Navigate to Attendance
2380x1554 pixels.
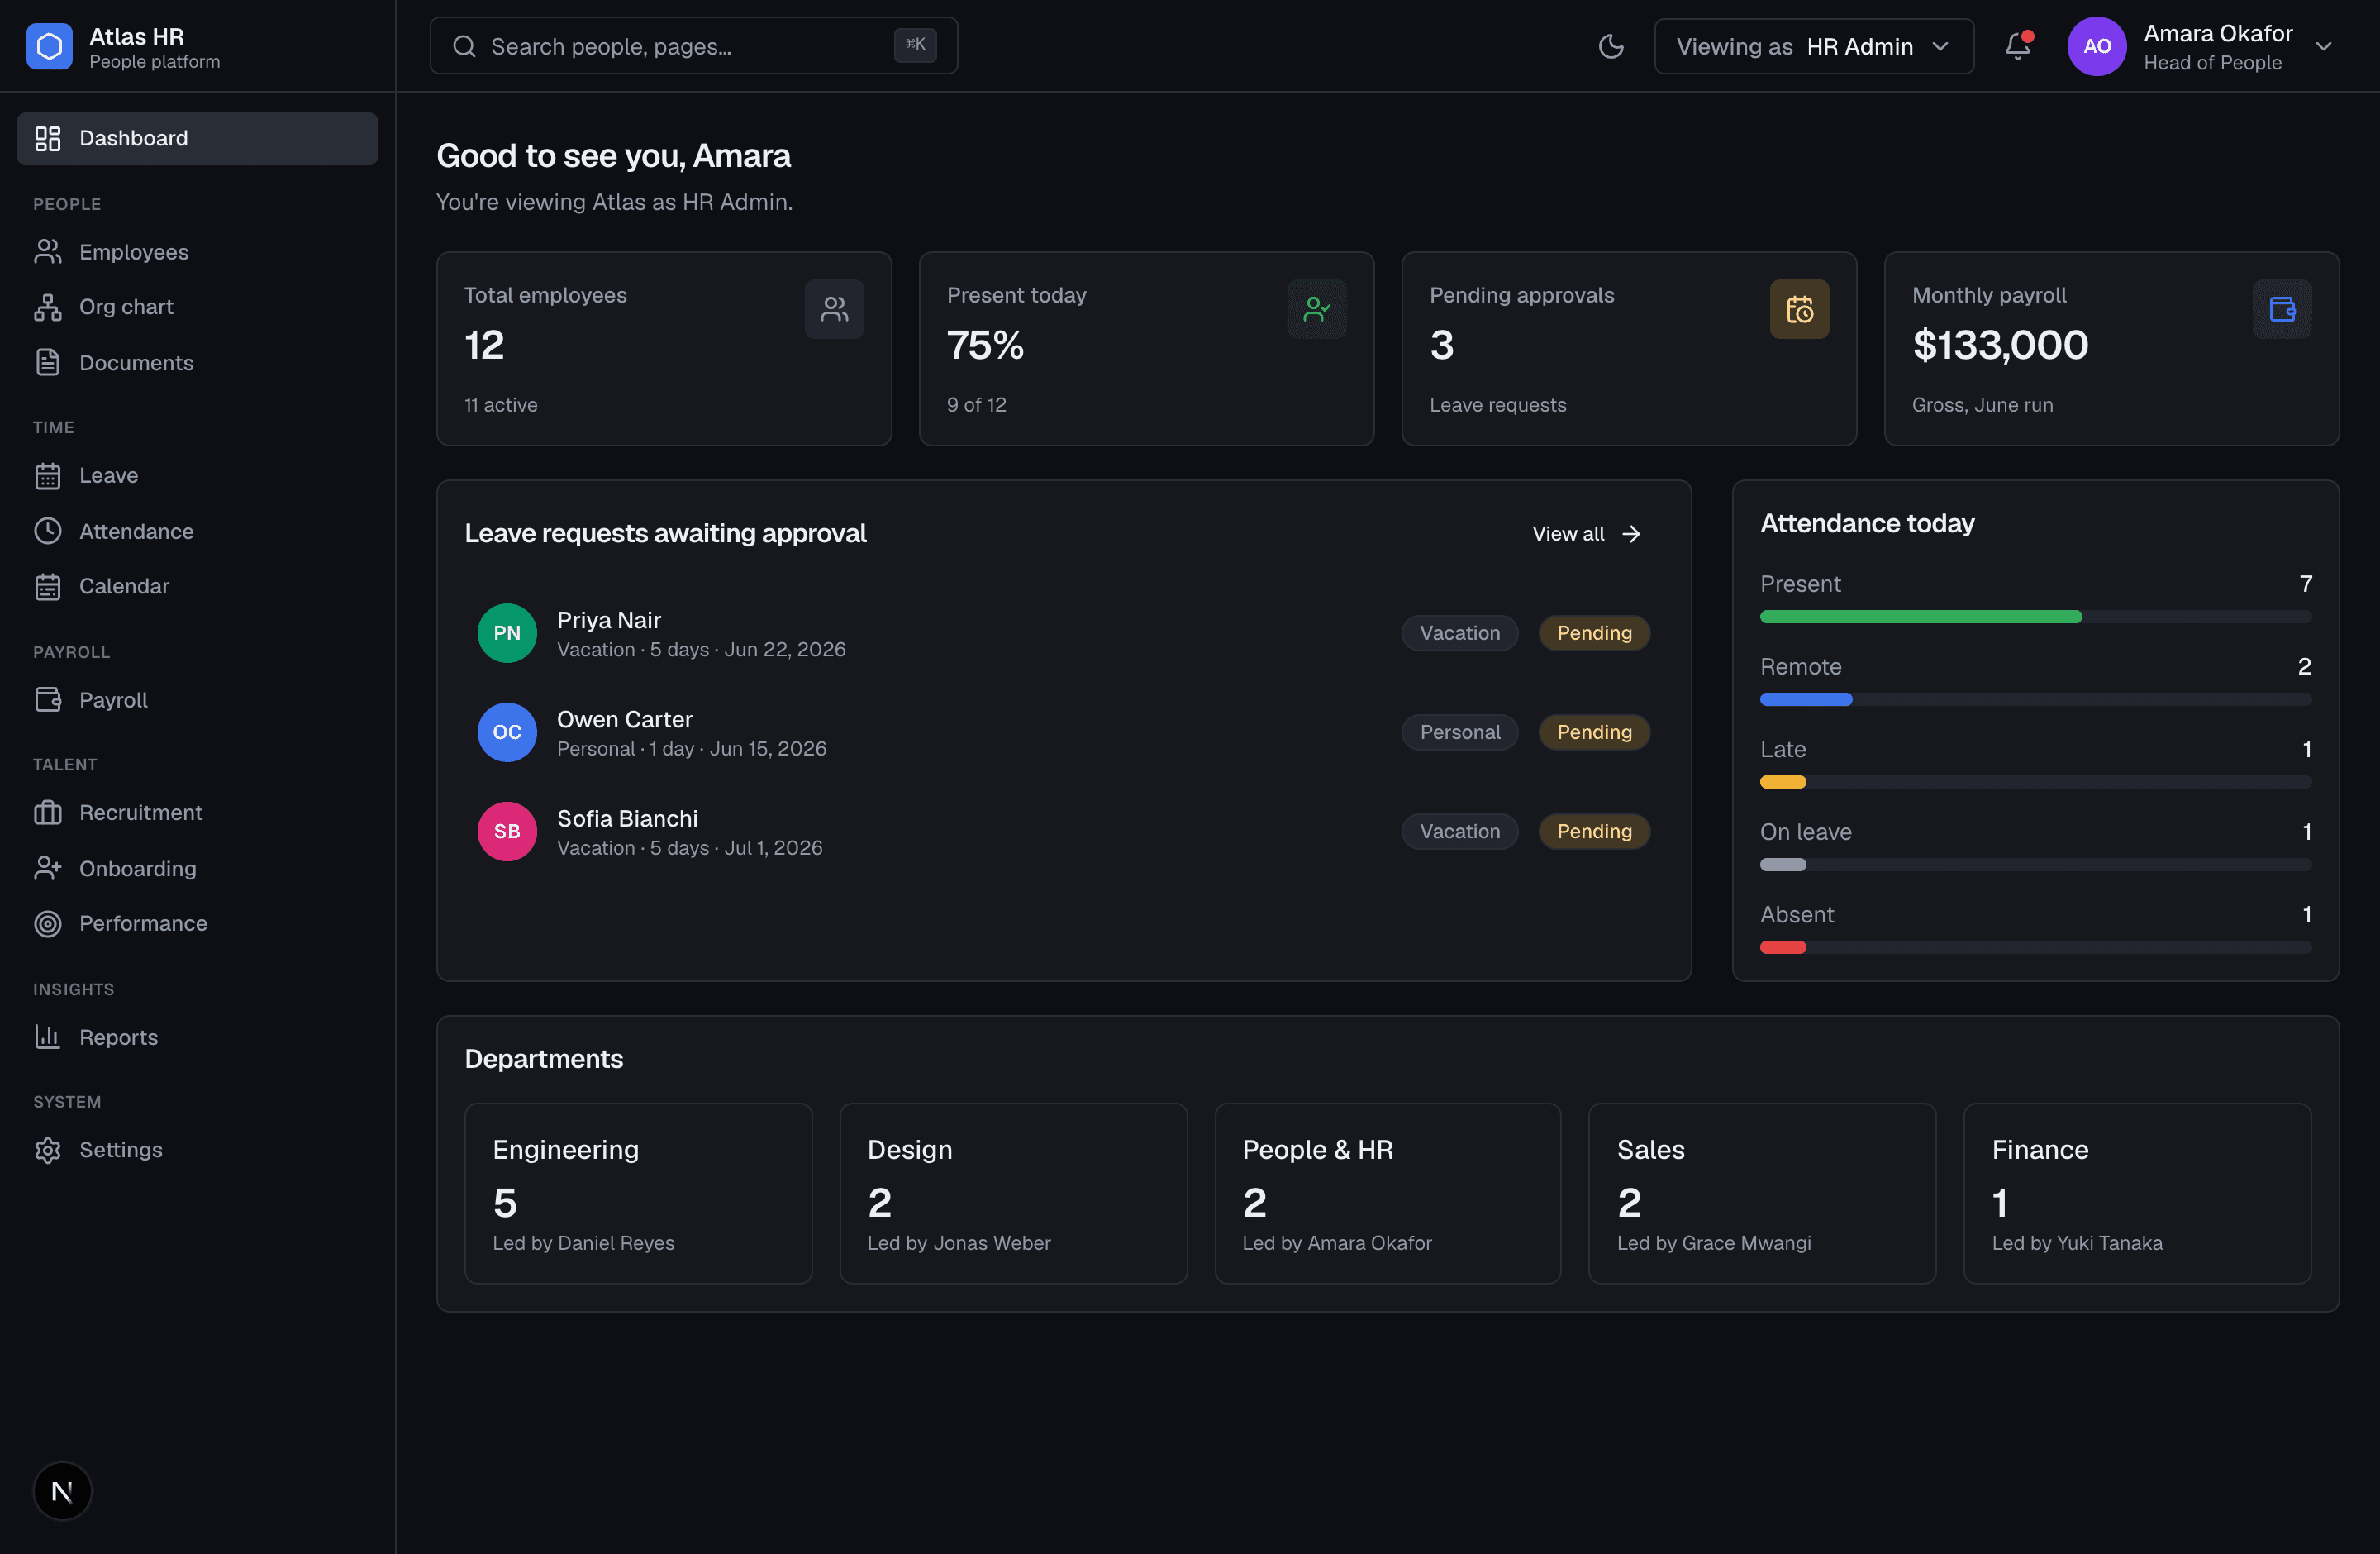[x=197, y=531]
